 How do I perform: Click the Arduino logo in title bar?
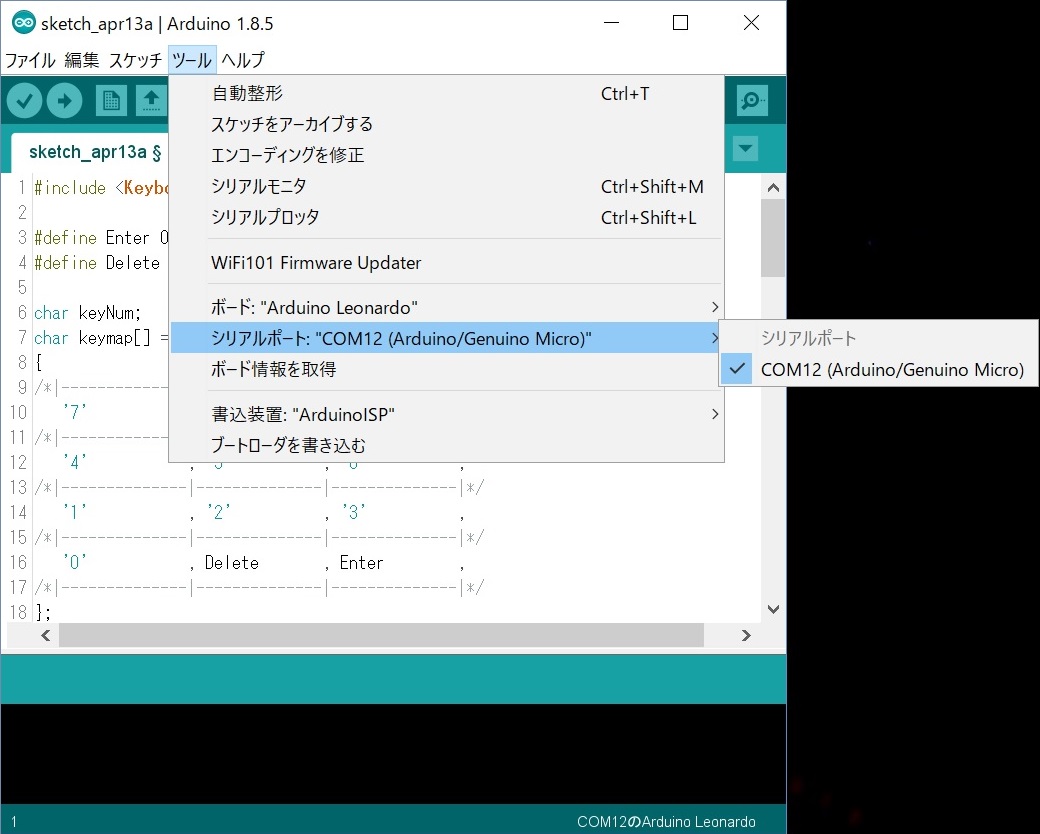tap(24, 23)
